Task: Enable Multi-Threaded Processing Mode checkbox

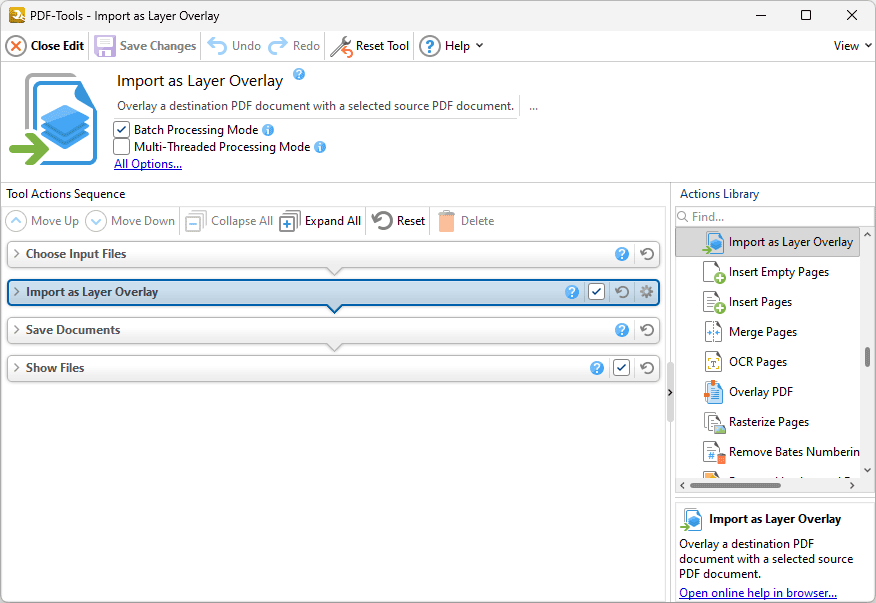Action: [121, 147]
